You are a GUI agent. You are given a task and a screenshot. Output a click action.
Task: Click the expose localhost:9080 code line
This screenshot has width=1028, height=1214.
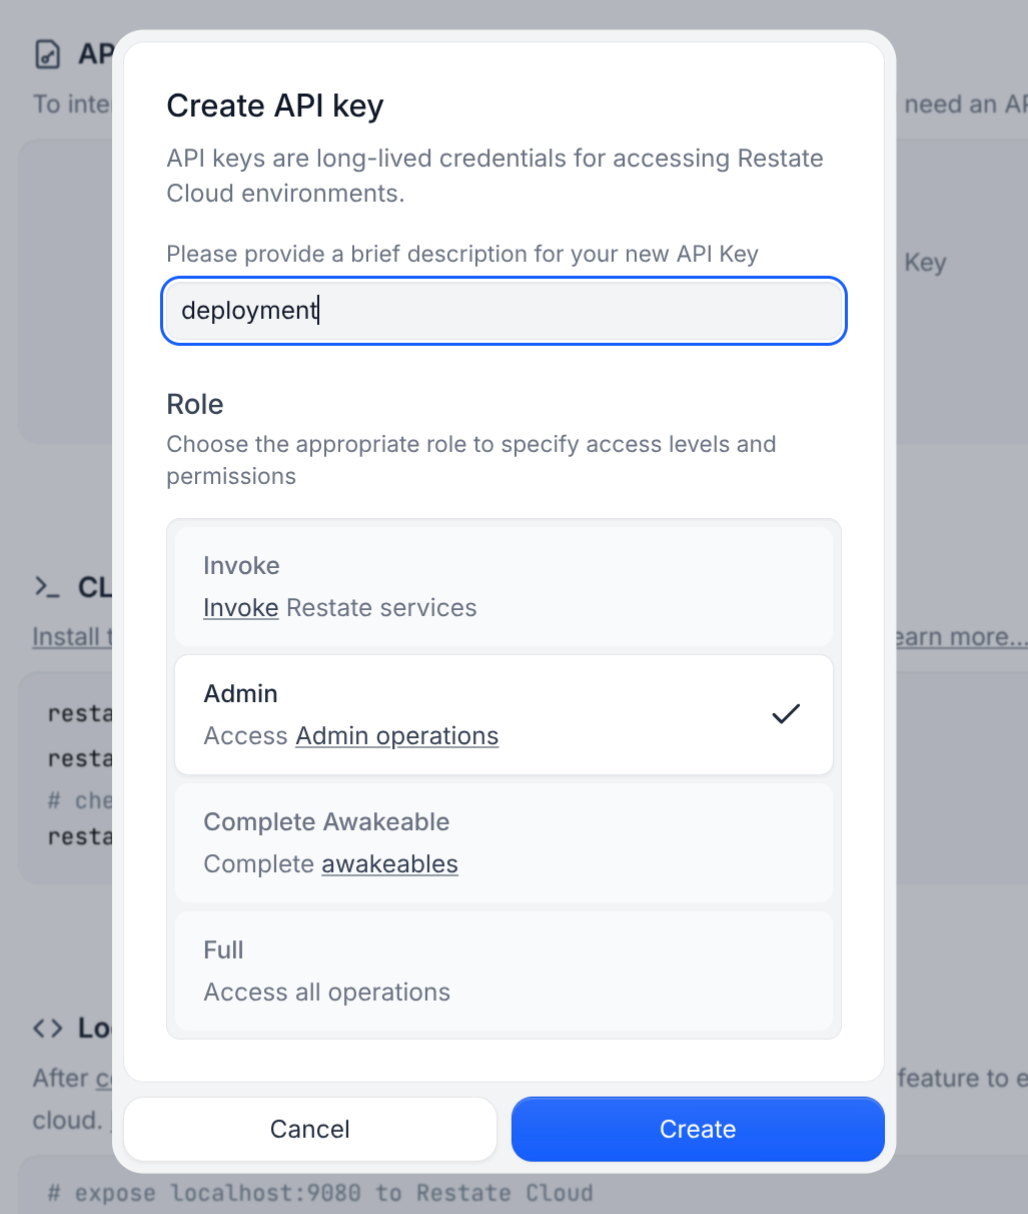[320, 1193]
